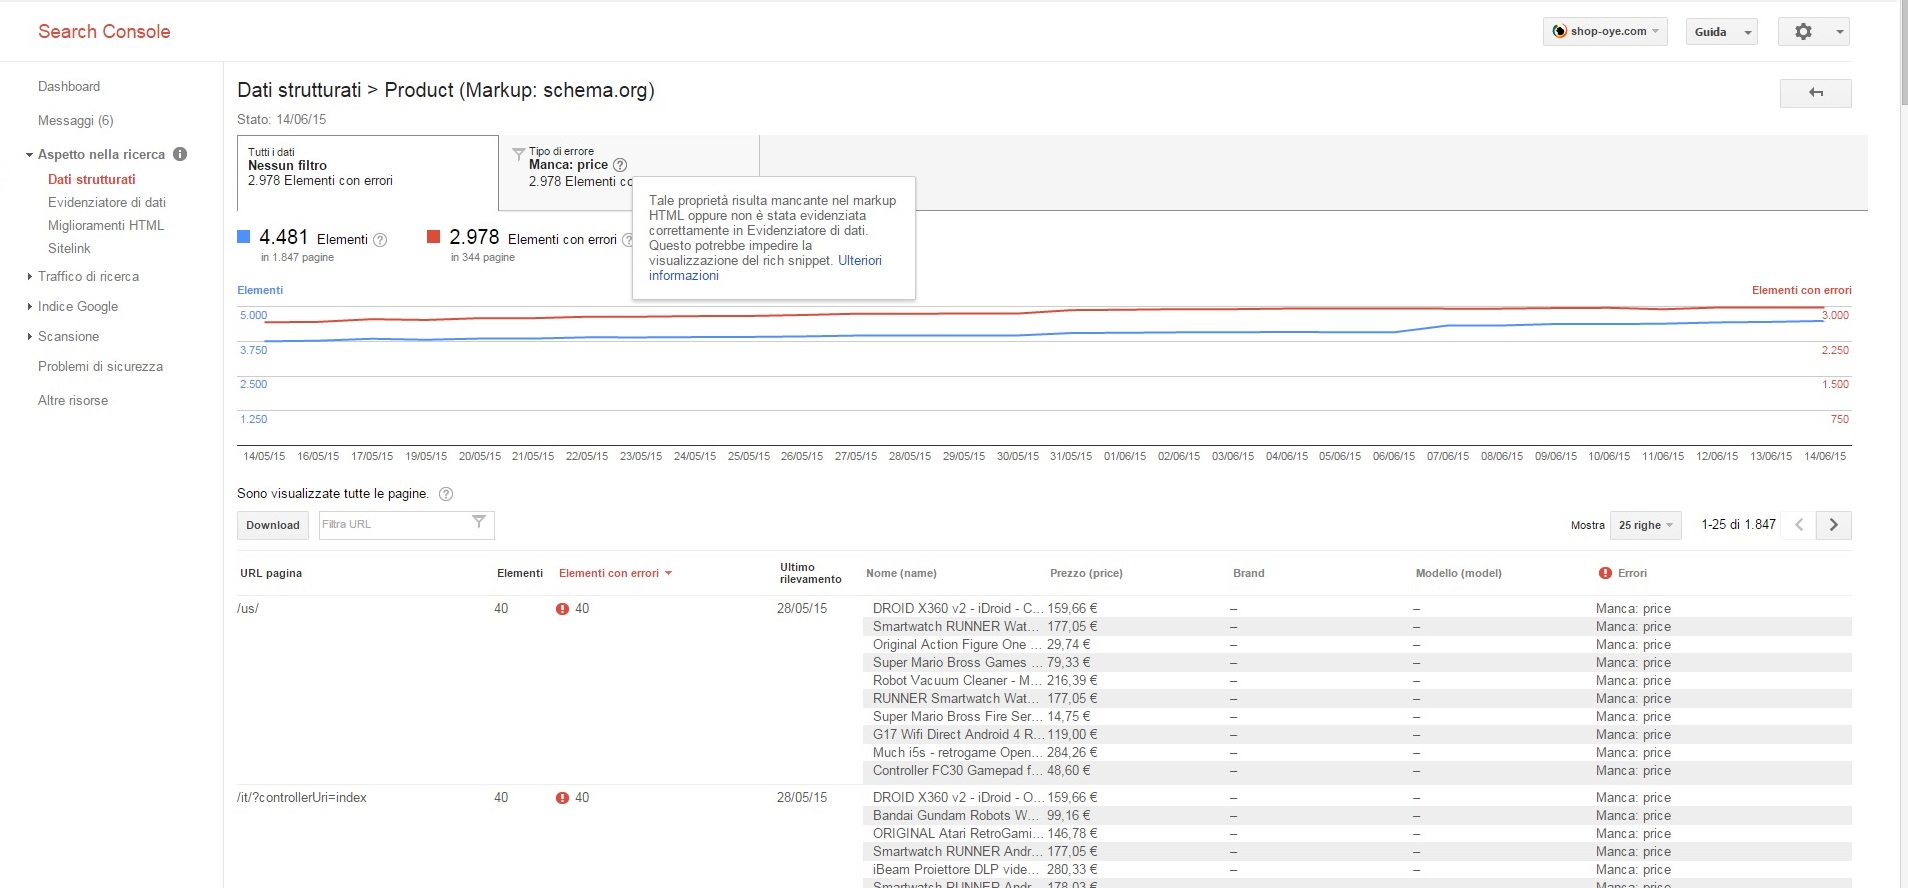
Task: Click the Robot Vacuum Cleaner product row
Action: point(1357,681)
